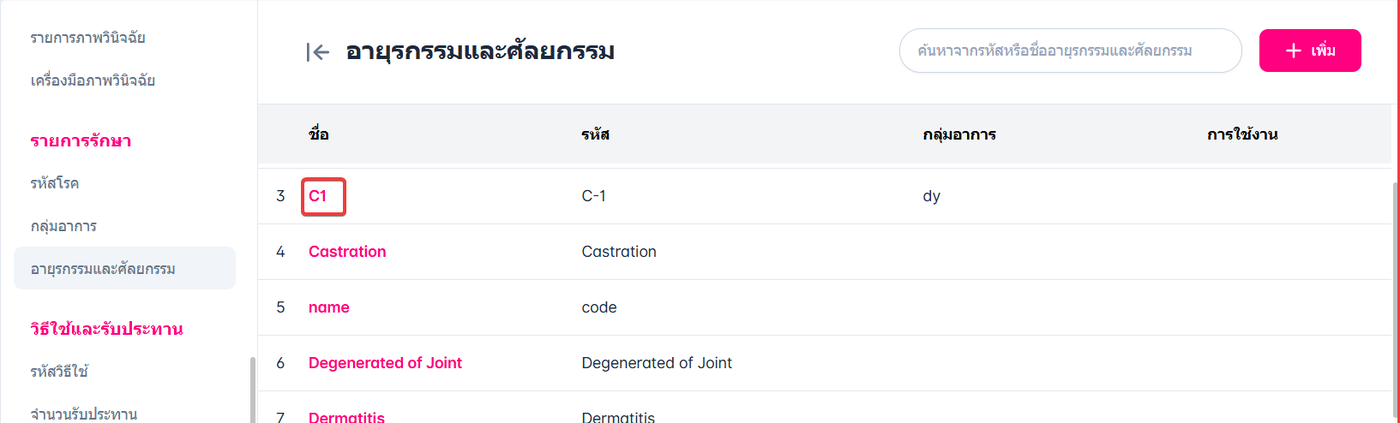
Task: Select อายุรกรรมและศัลยกรรม in the sidebar
Action: coord(103,268)
